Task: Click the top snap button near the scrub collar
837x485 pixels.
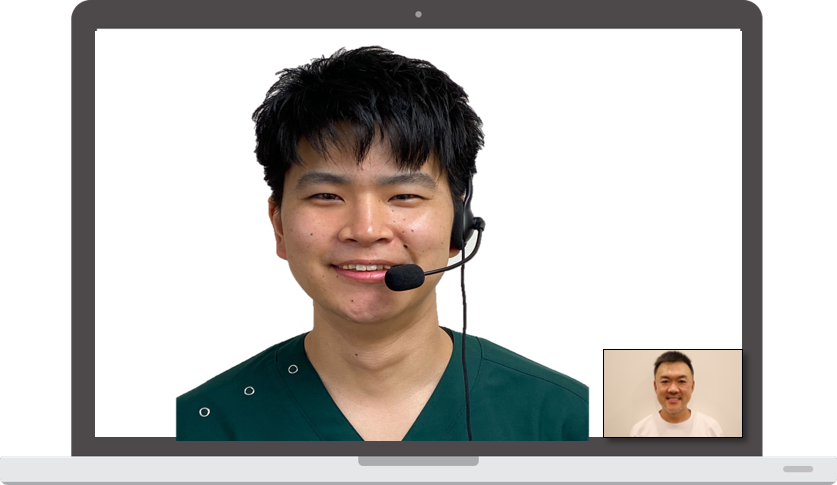Action: (x=292, y=369)
